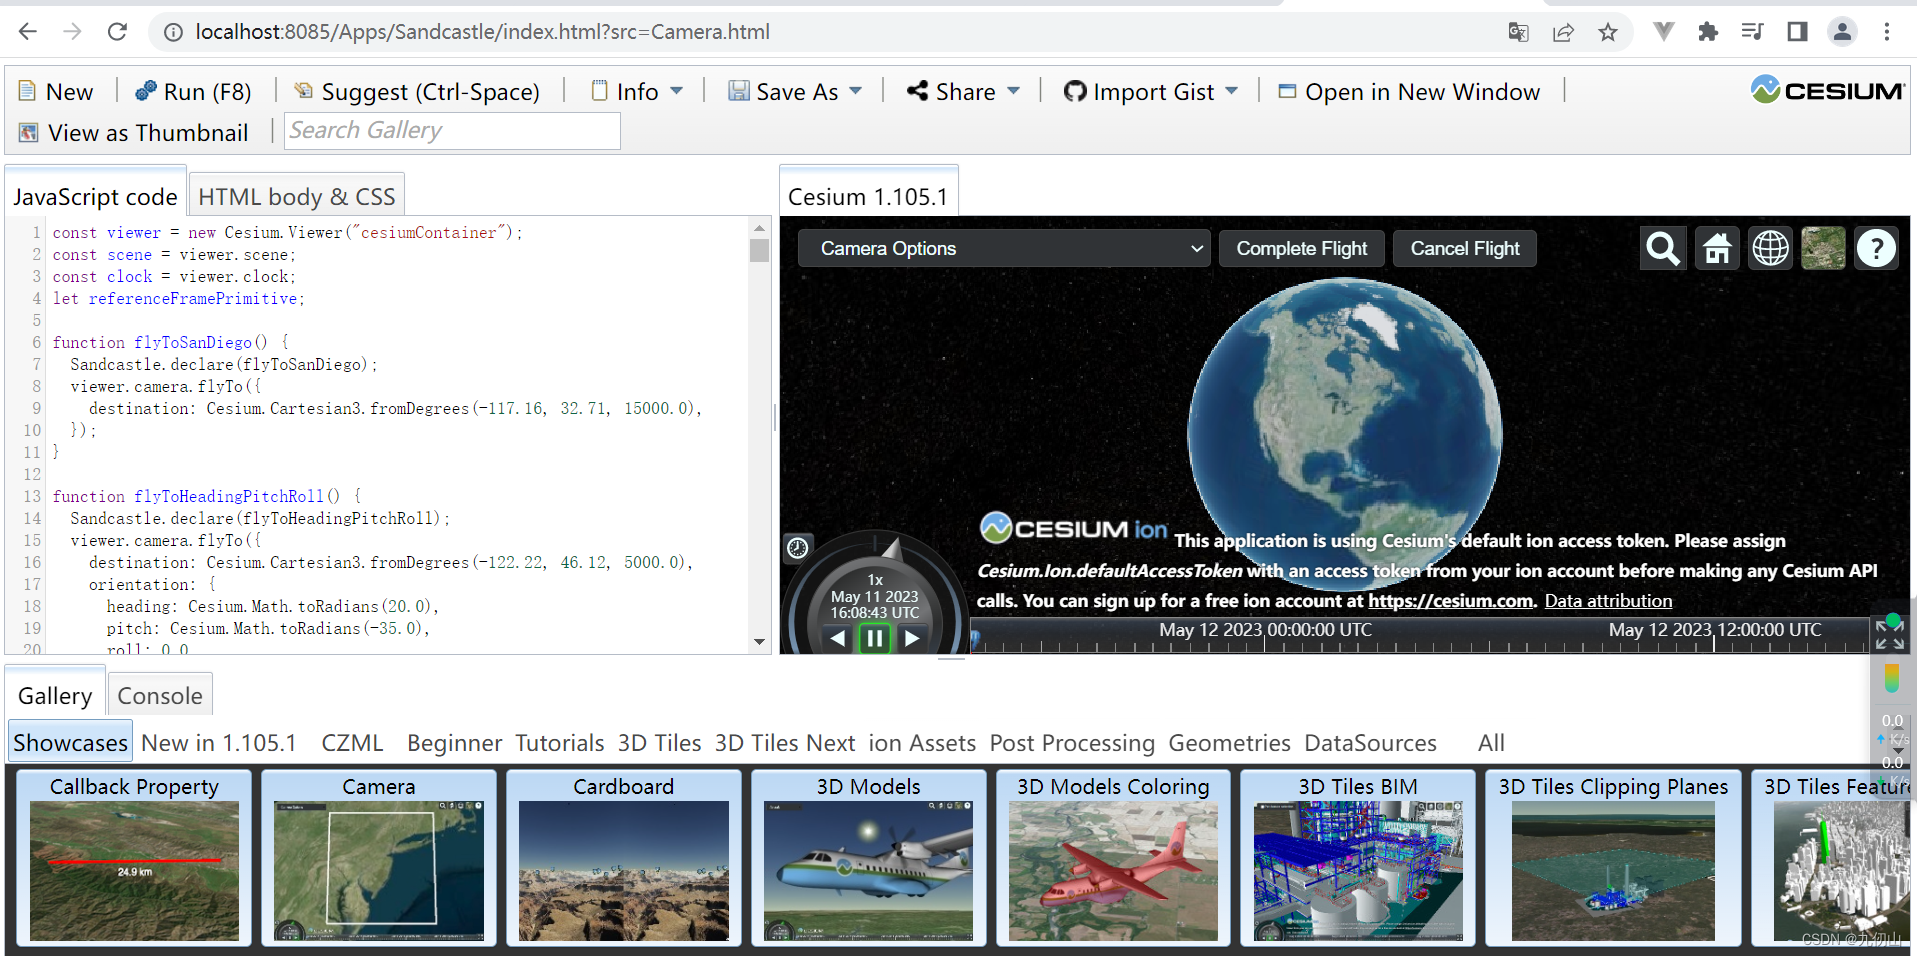Screen dimensions: 1917x956
Task: Click the browser back arrow
Action: (28, 32)
